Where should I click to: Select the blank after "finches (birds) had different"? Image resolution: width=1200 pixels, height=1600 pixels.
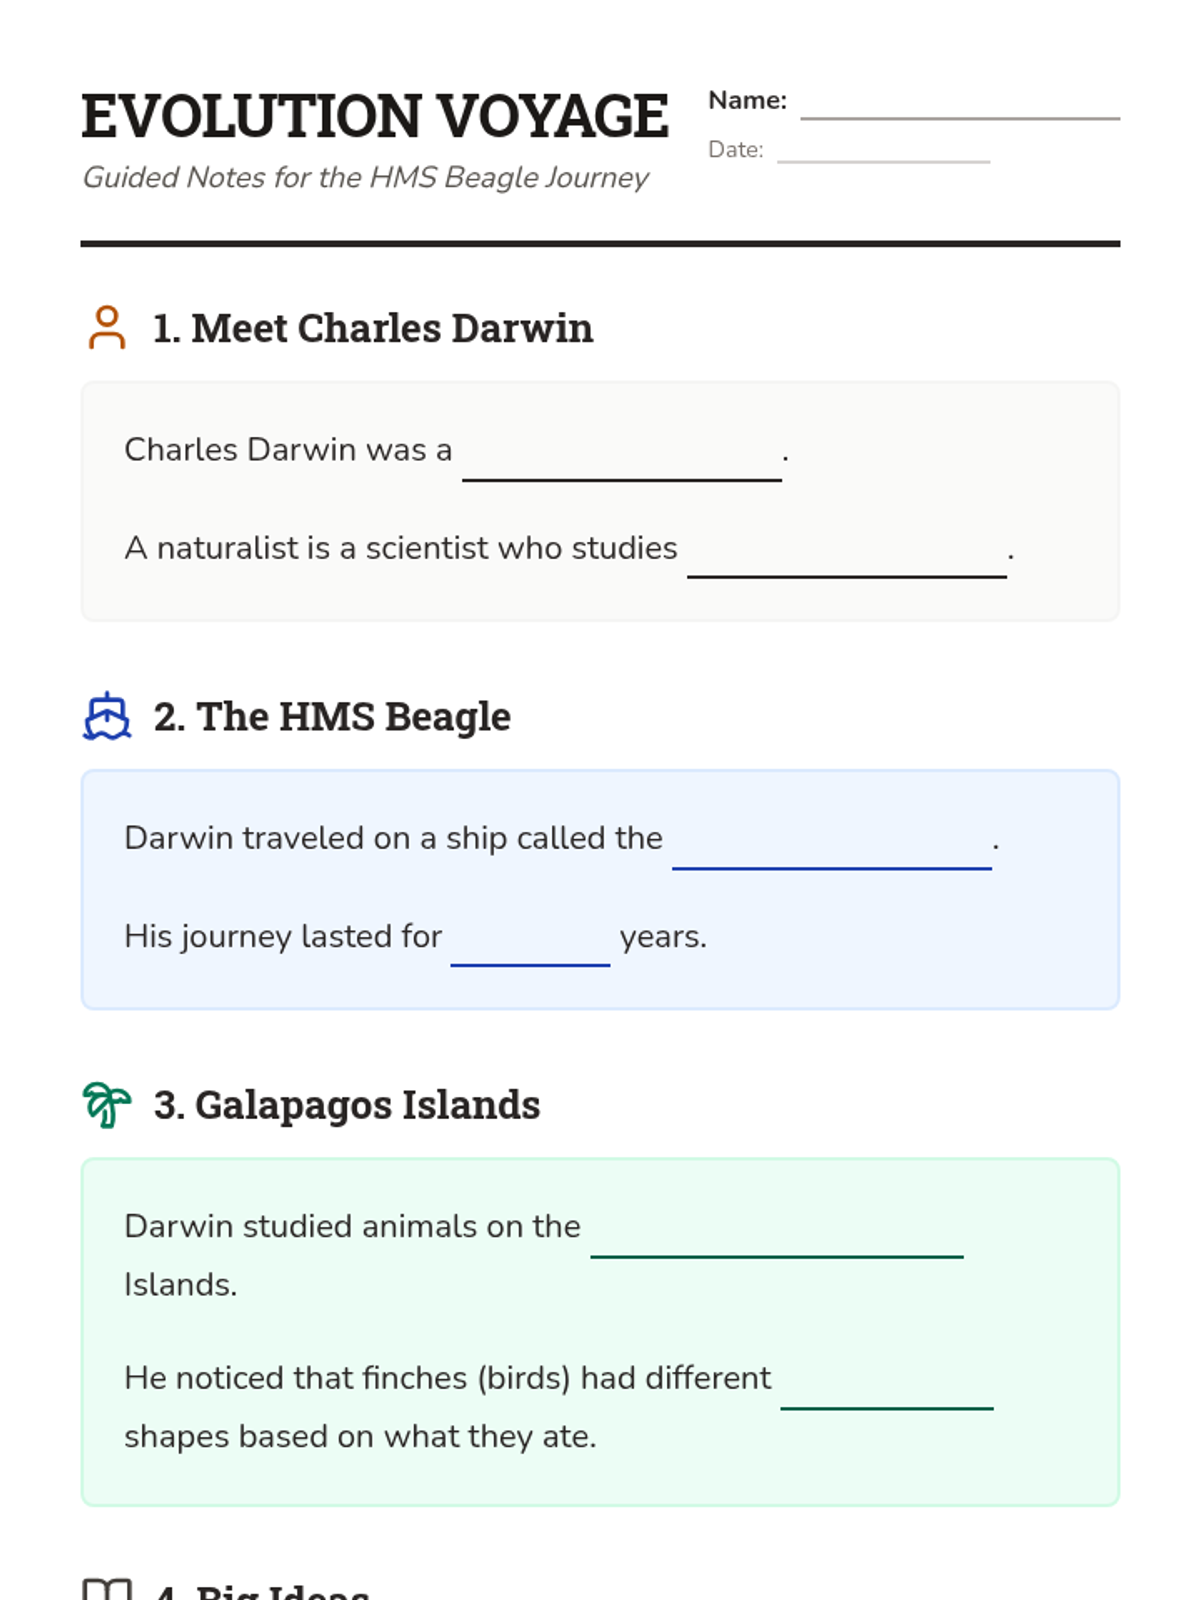pos(886,1388)
